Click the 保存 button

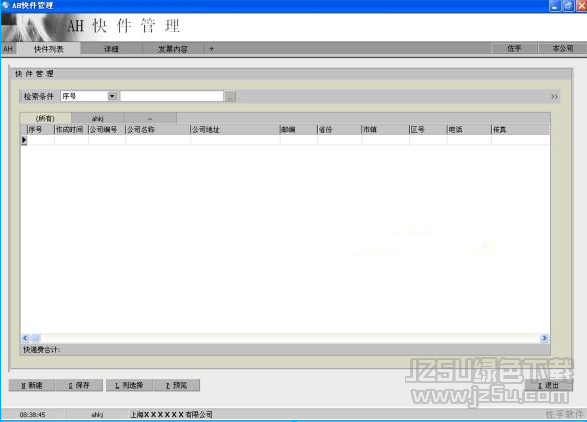(x=79, y=385)
